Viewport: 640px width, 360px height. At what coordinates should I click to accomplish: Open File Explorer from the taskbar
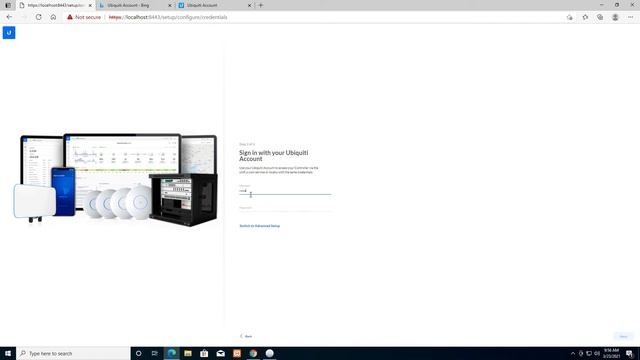click(188, 353)
